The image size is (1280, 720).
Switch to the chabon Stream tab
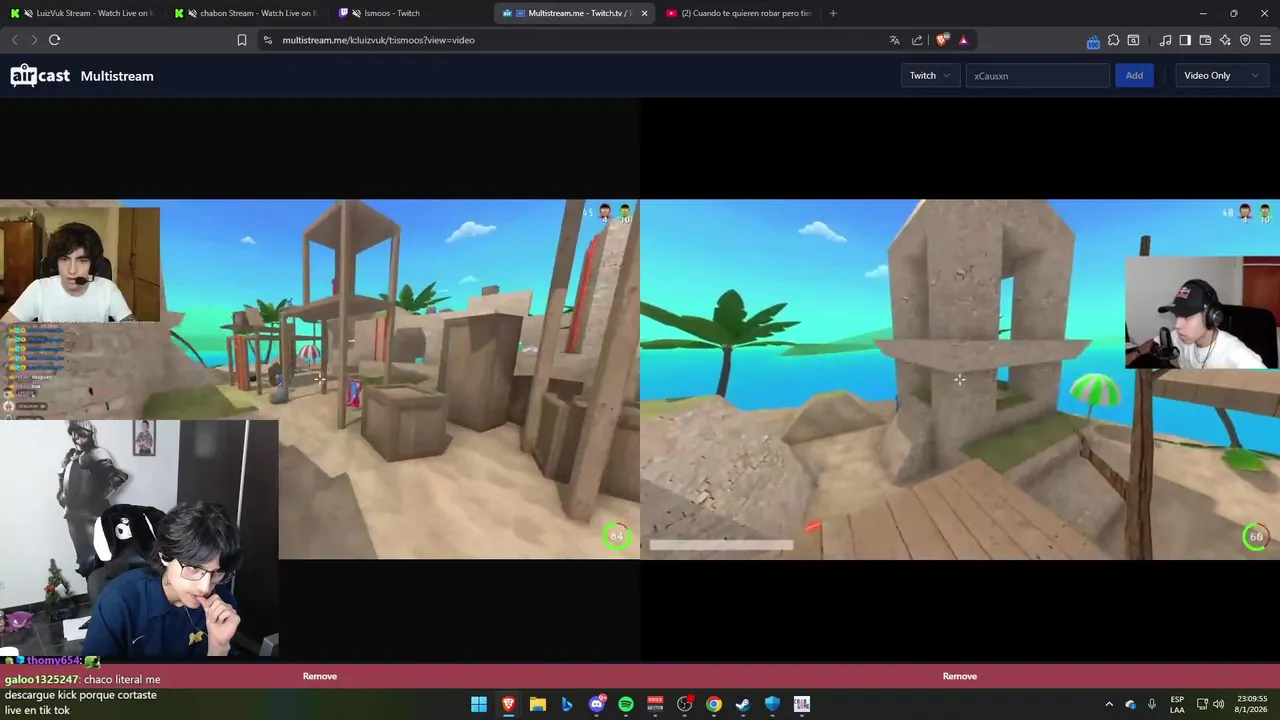pyautogui.click(x=246, y=13)
